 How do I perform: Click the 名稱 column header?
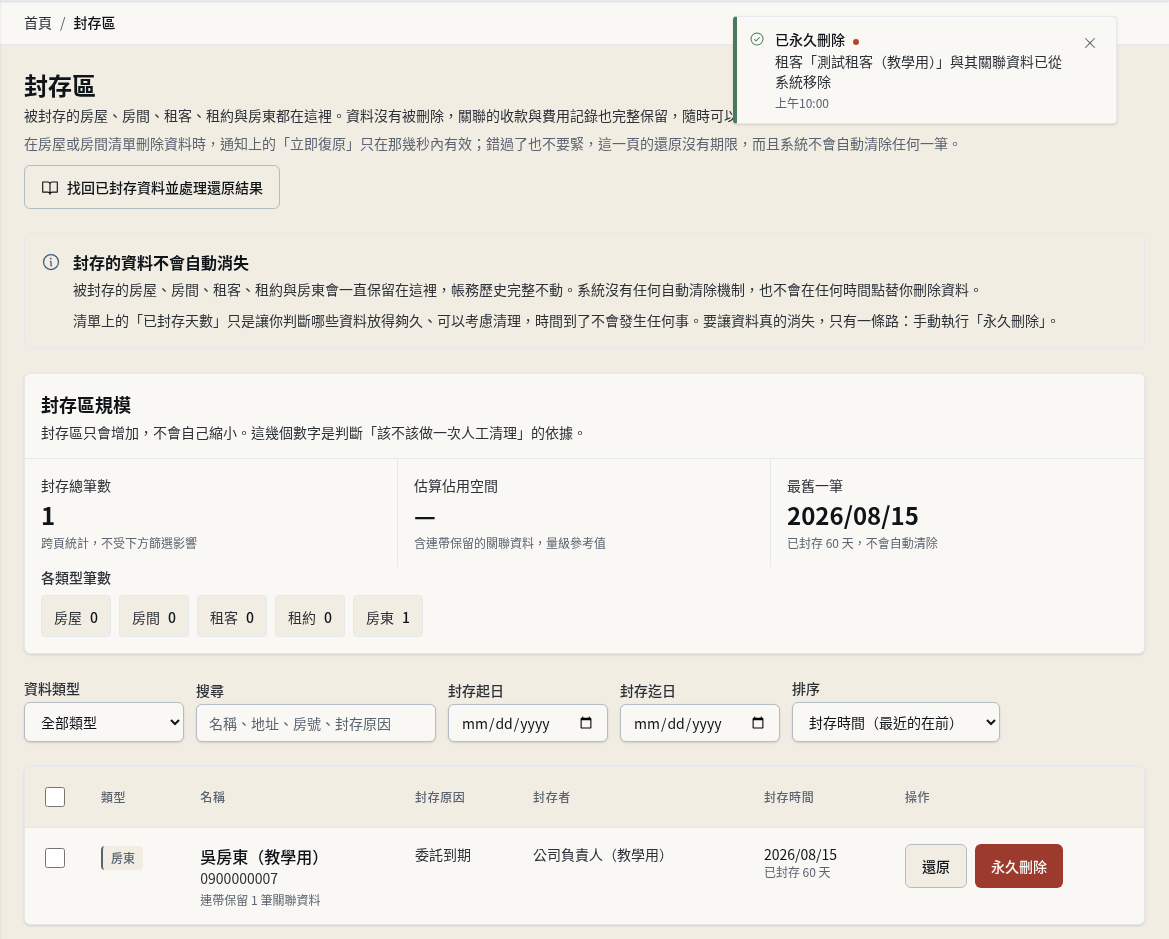[x=212, y=797]
